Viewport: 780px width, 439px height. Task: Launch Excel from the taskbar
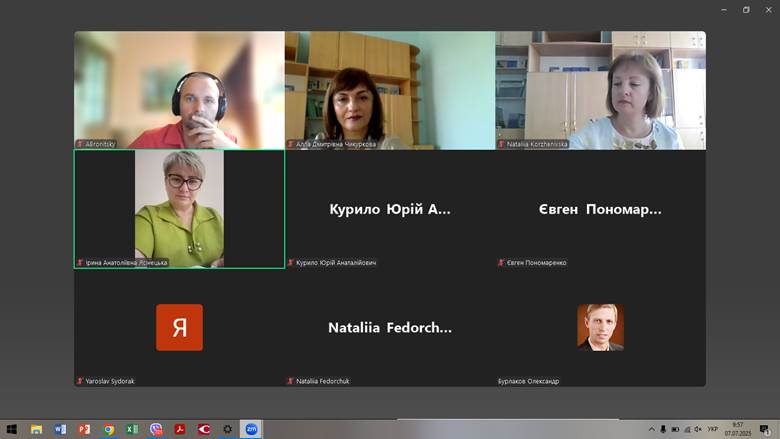132,429
